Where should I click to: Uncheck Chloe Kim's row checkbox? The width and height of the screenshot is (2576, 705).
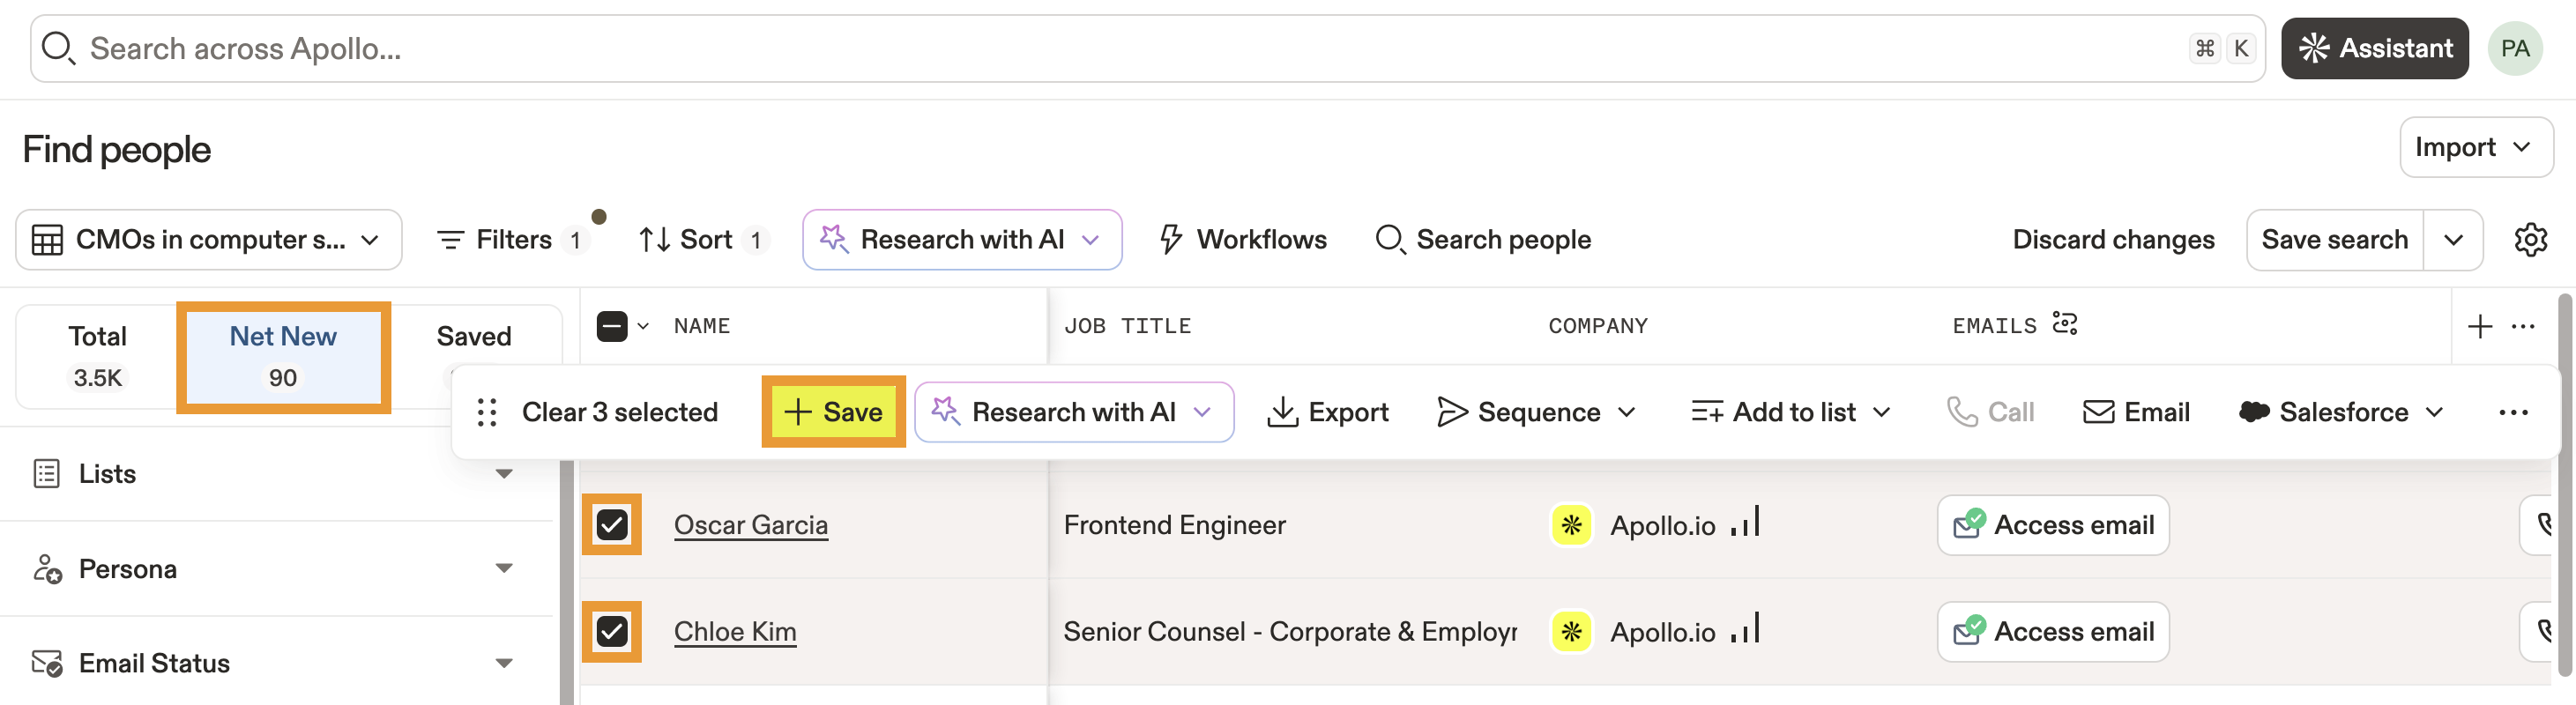[612, 631]
